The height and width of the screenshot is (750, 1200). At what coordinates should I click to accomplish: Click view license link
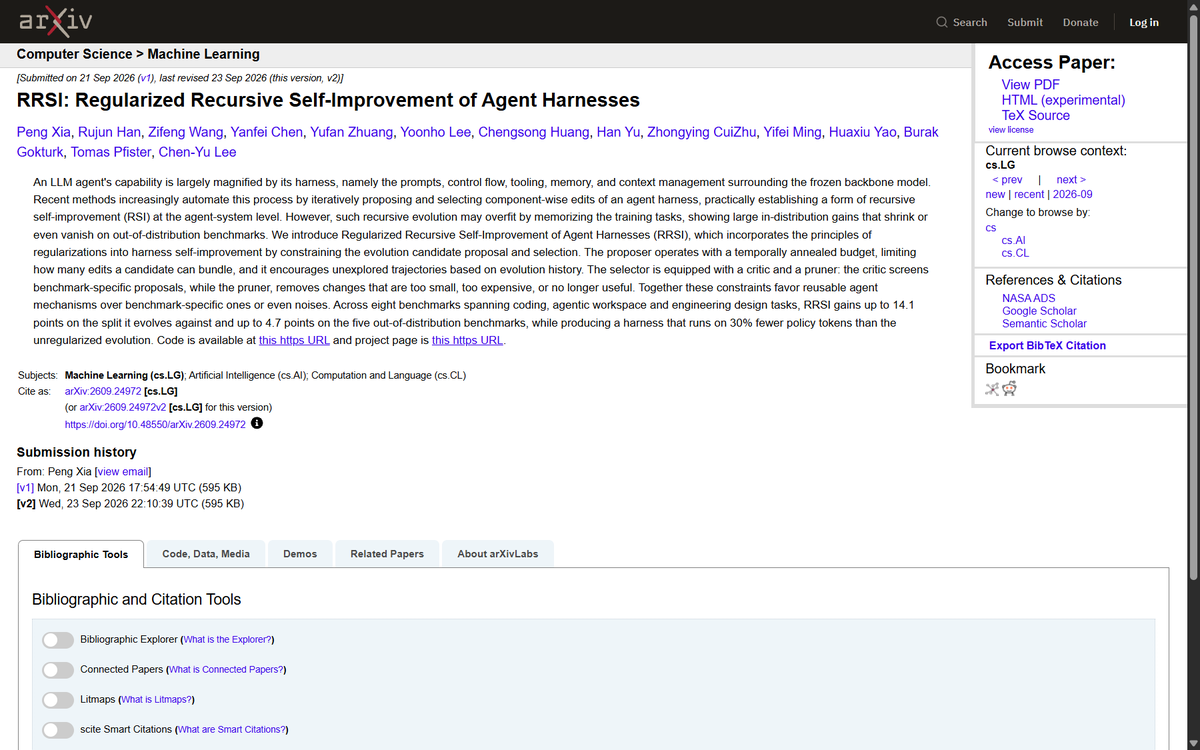click(x=1011, y=130)
